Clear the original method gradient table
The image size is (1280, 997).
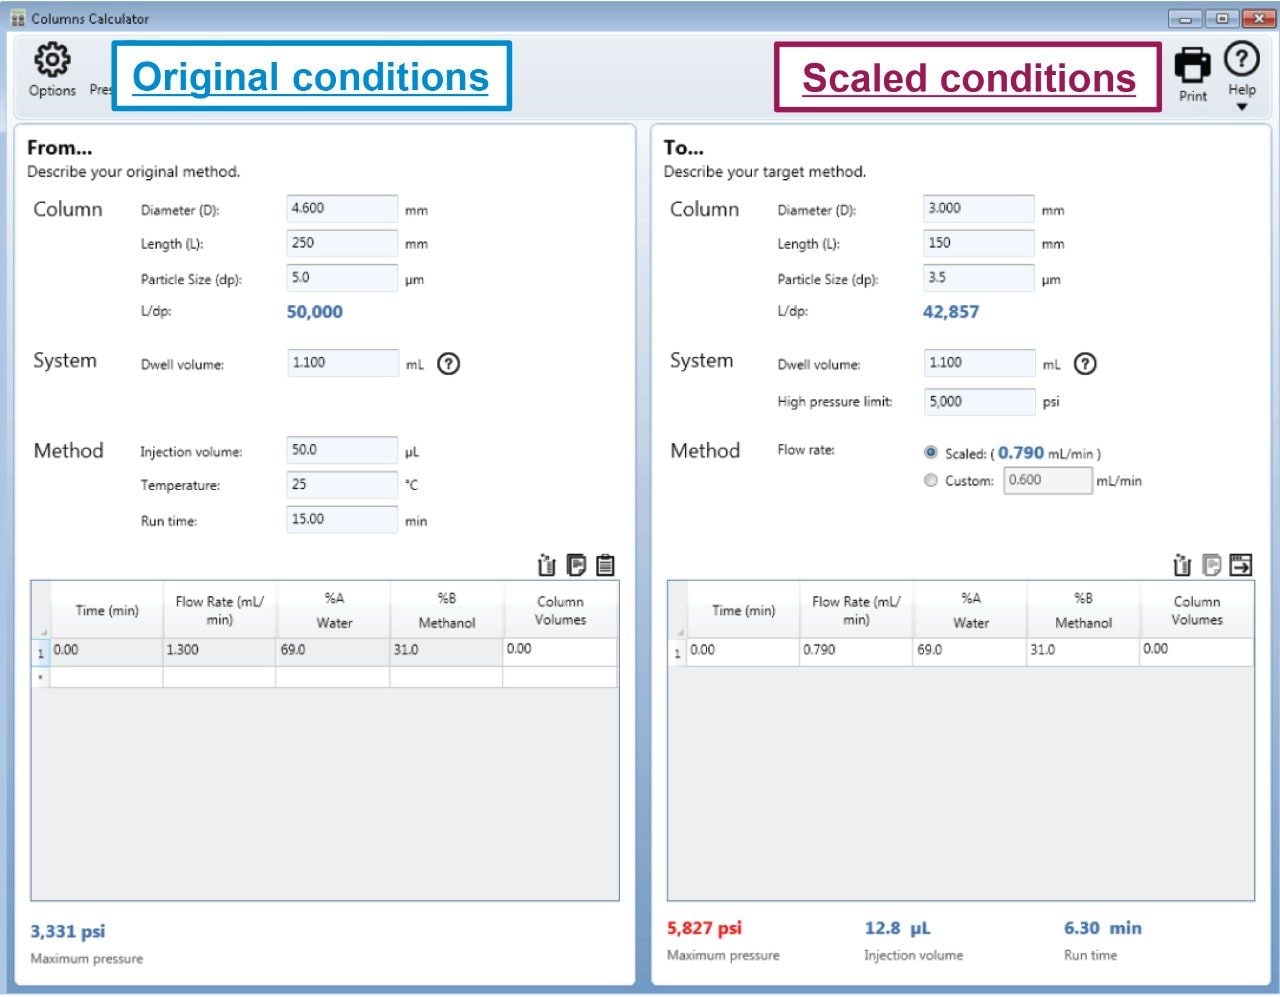546,564
